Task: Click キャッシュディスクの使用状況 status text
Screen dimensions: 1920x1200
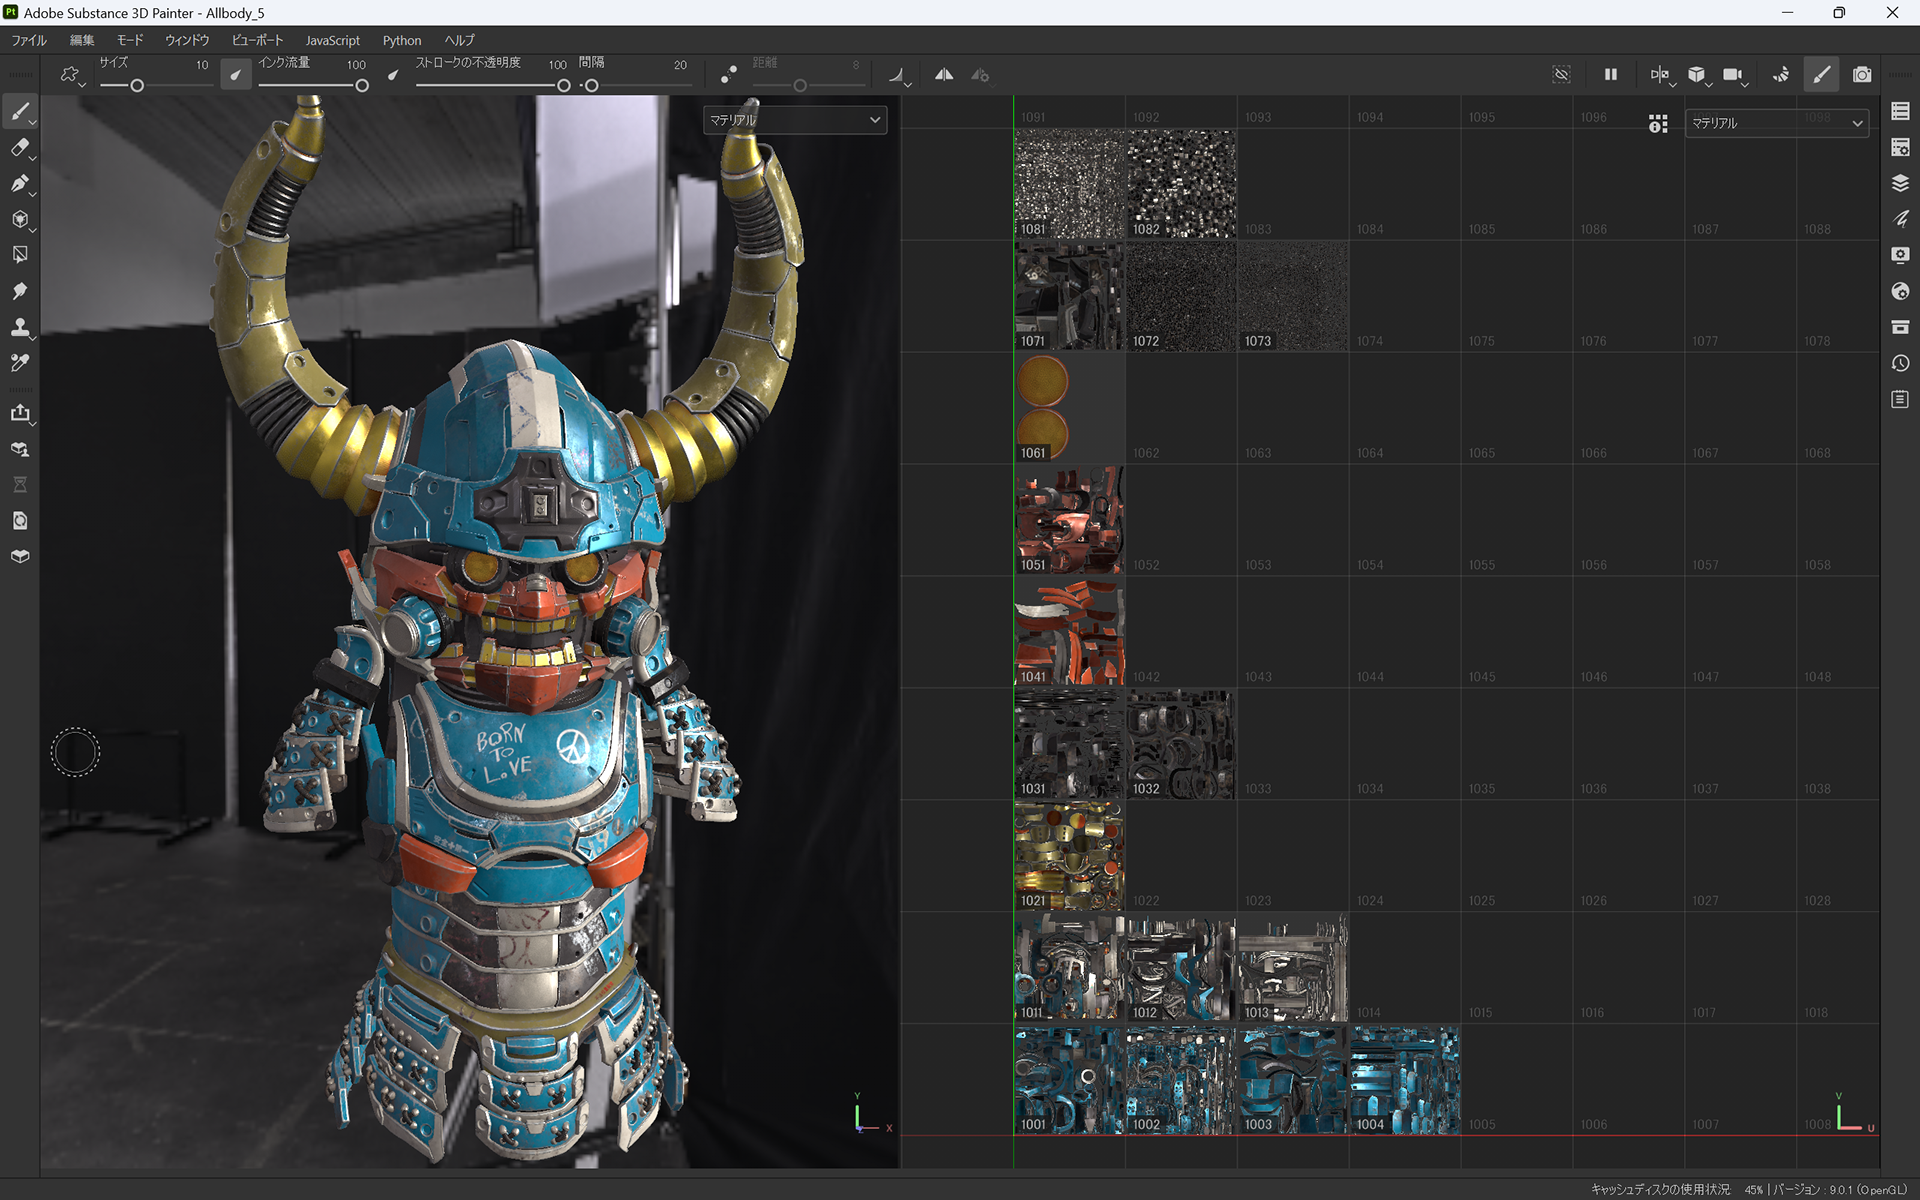Action: click(1659, 1189)
